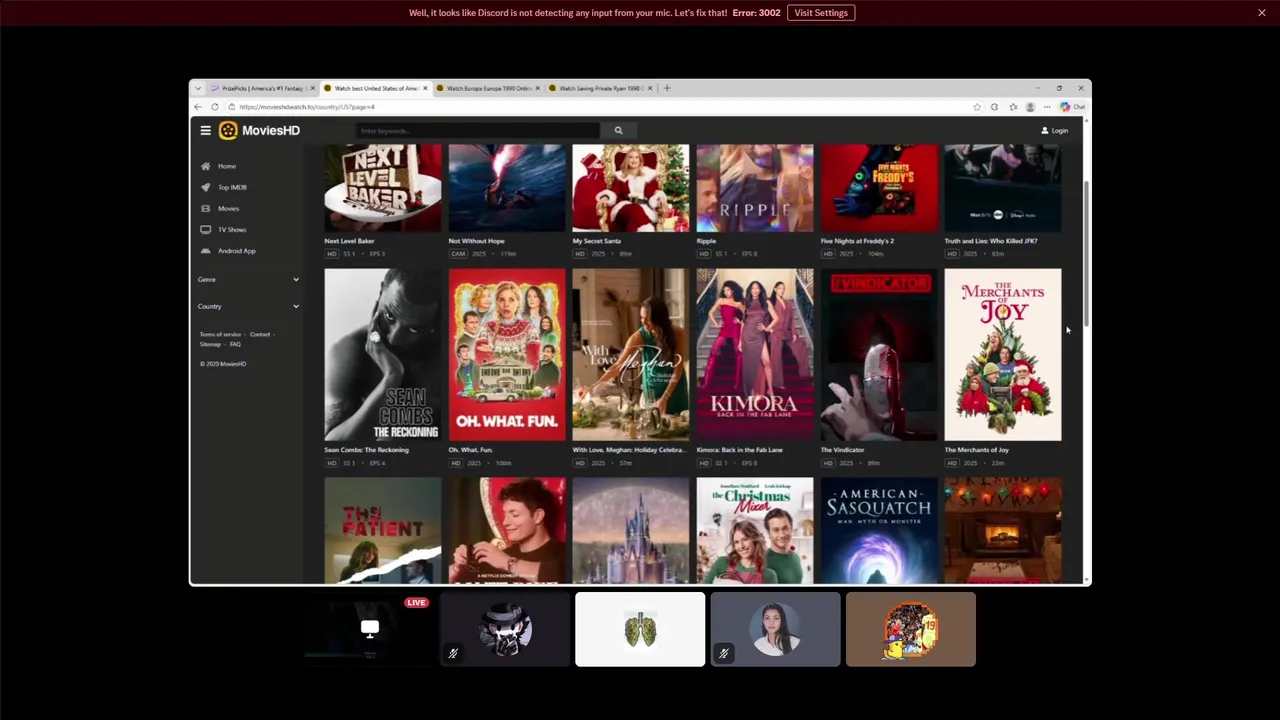This screenshot has width=1280, height=720.
Task: Open the browser tab search chevron
Action: (x=198, y=88)
